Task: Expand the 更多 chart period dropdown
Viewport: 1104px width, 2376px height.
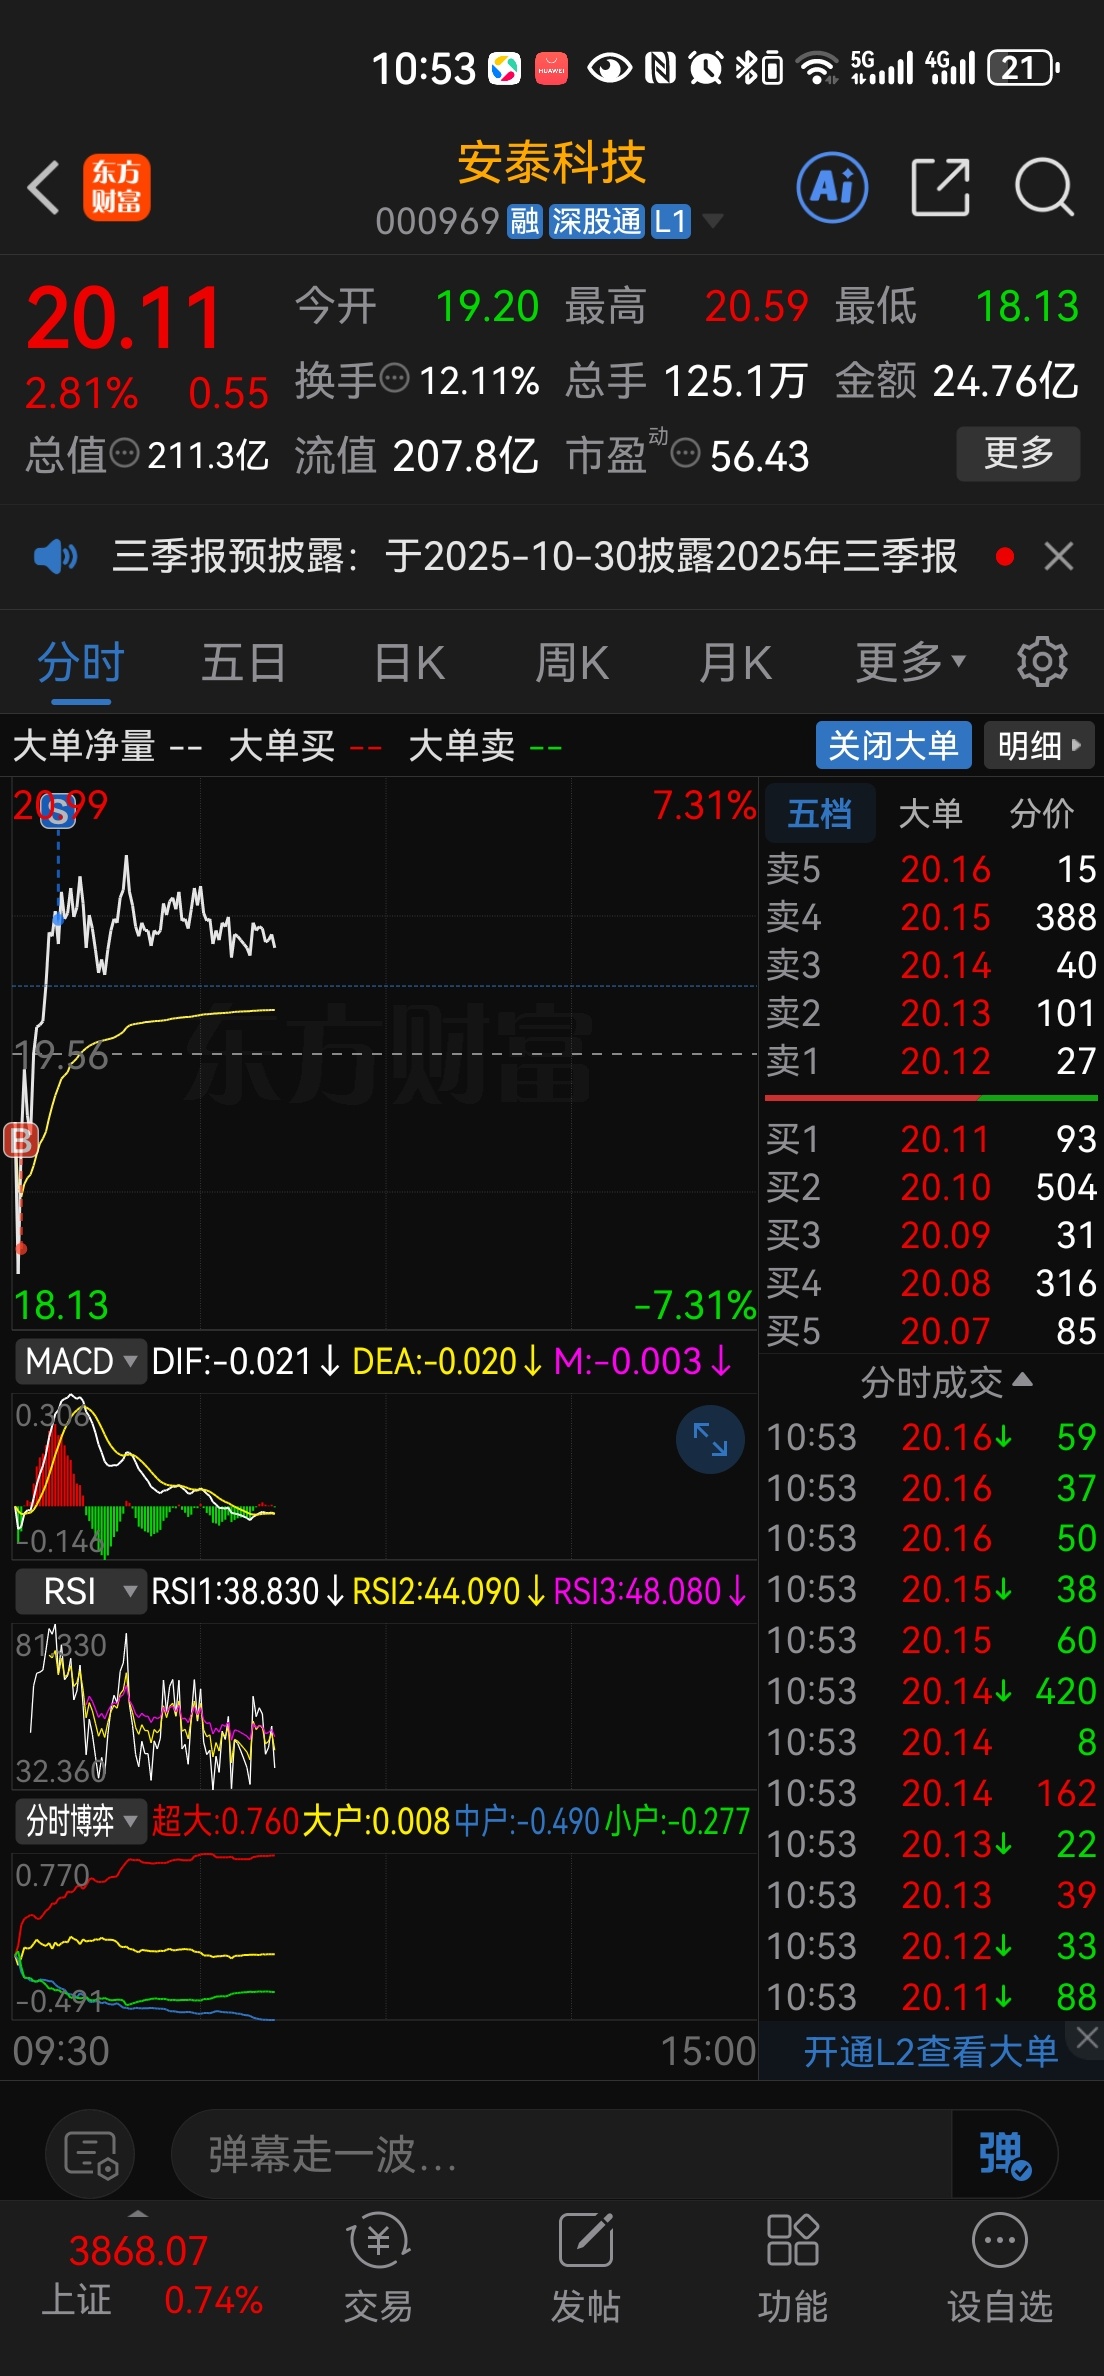Action: pyautogui.click(x=910, y=662)
